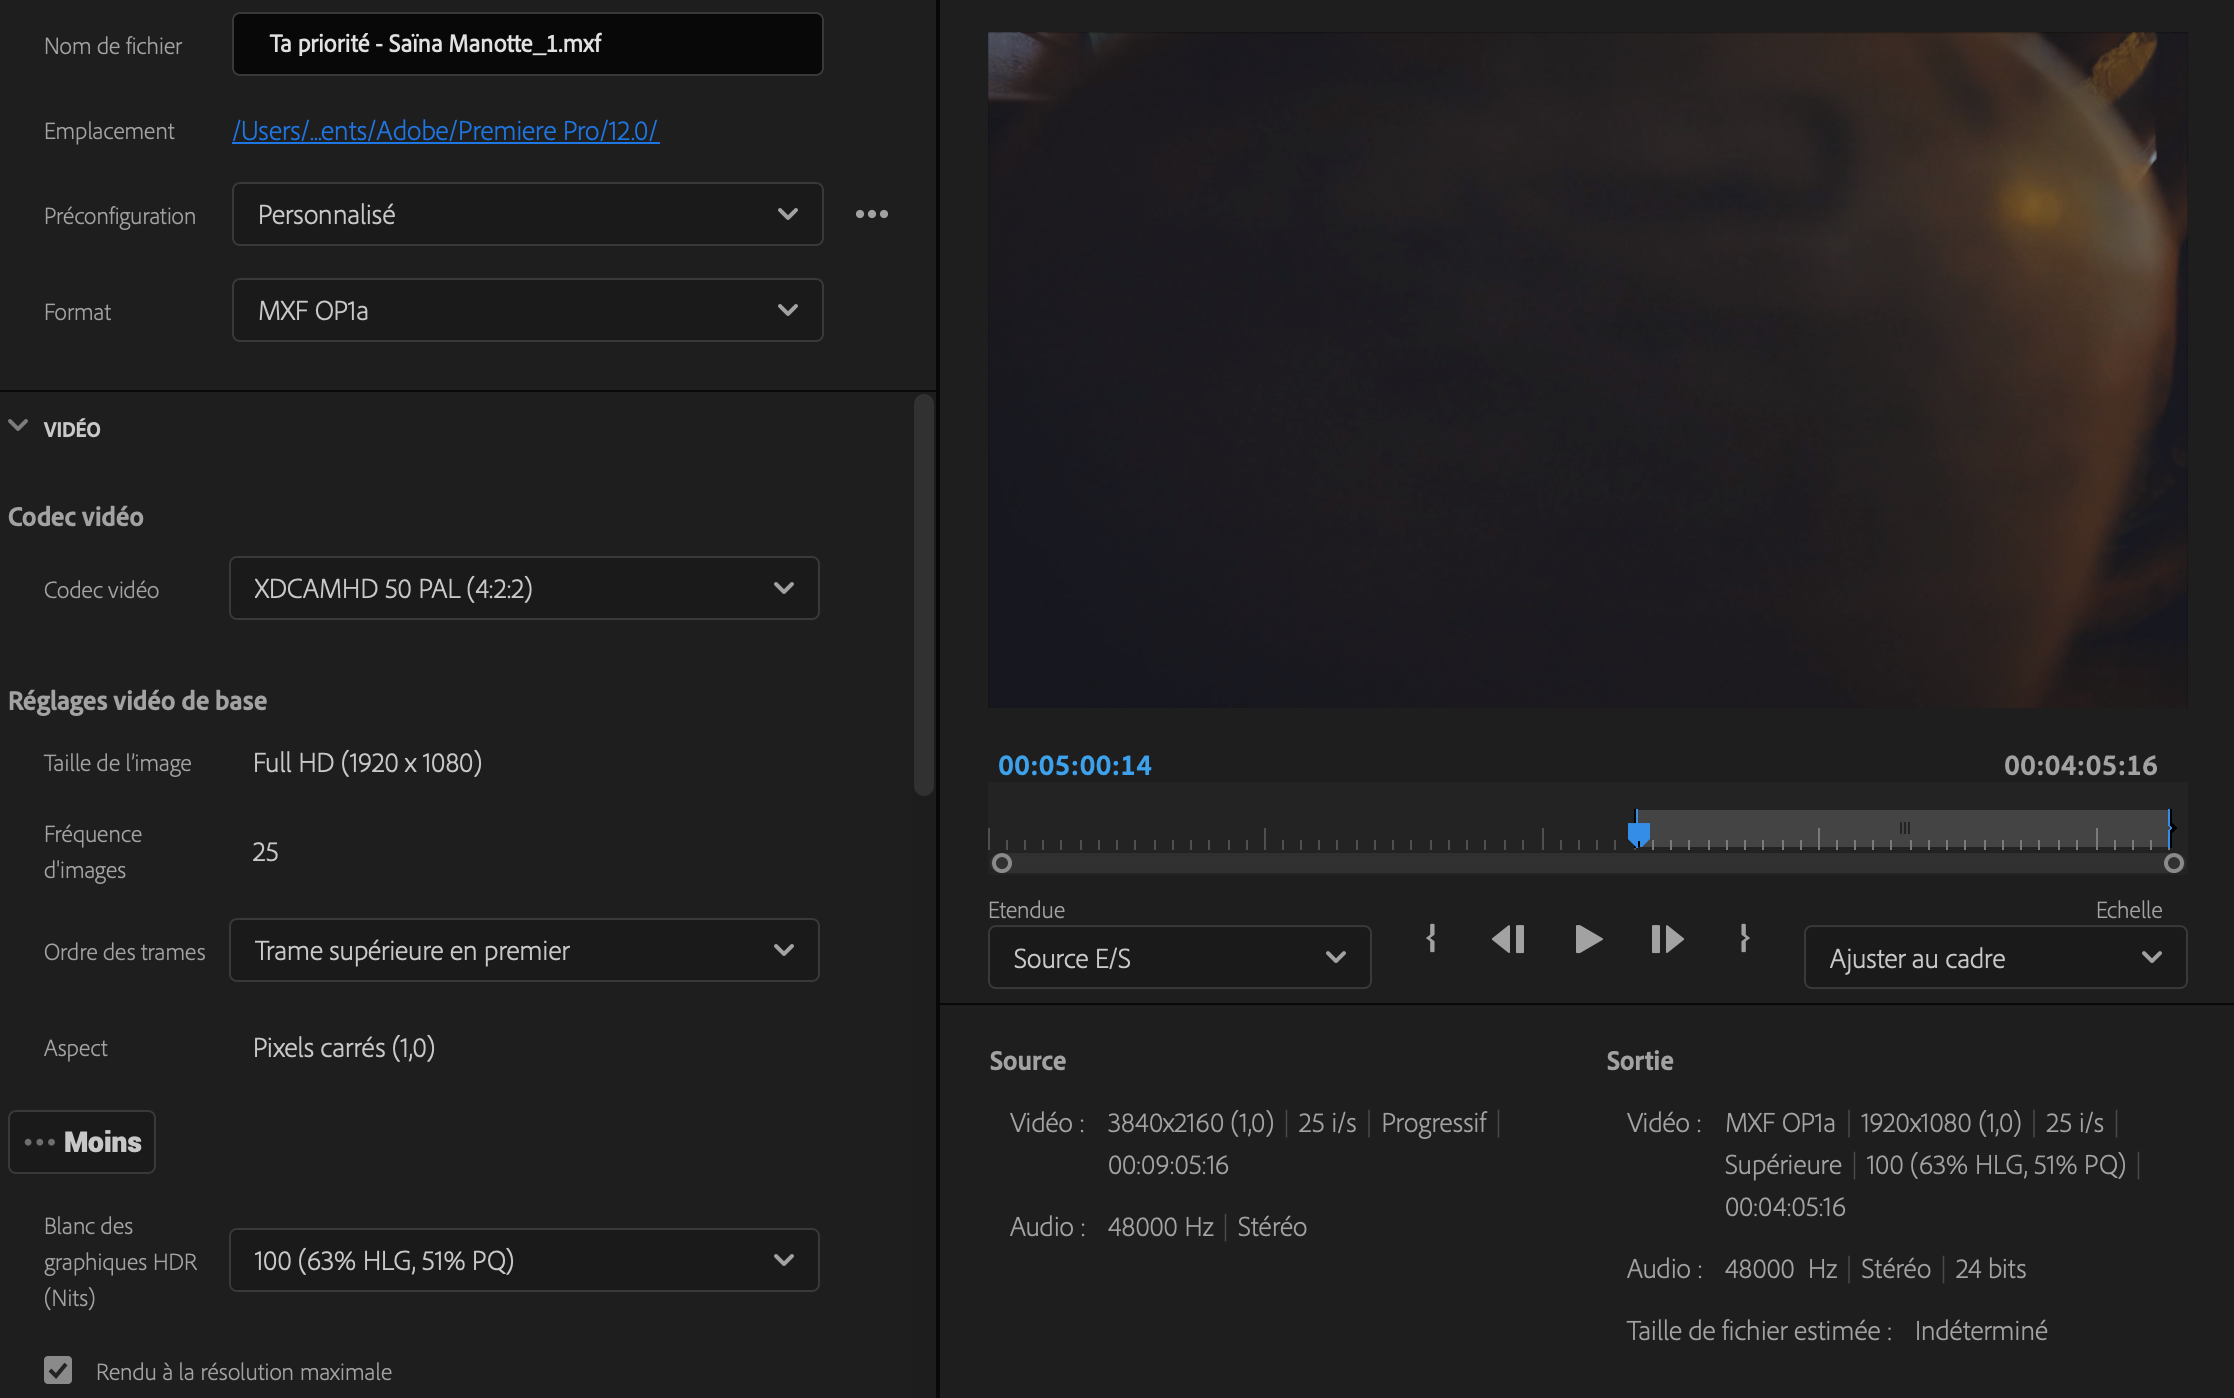
Task: Click the Moins button to hide options
Action: (81, 1141)
